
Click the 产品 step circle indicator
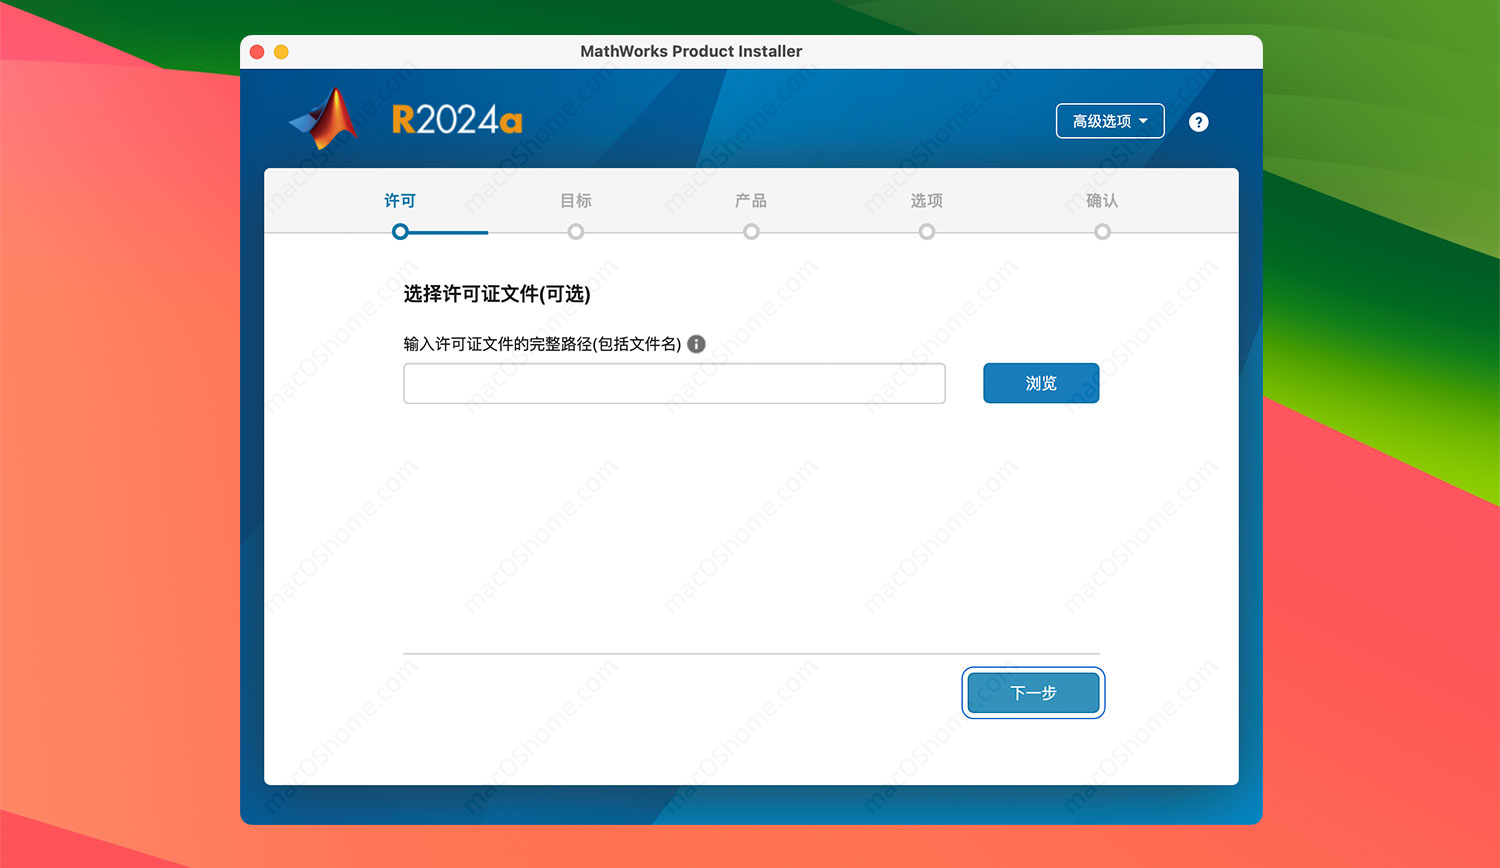click(751, 231)
